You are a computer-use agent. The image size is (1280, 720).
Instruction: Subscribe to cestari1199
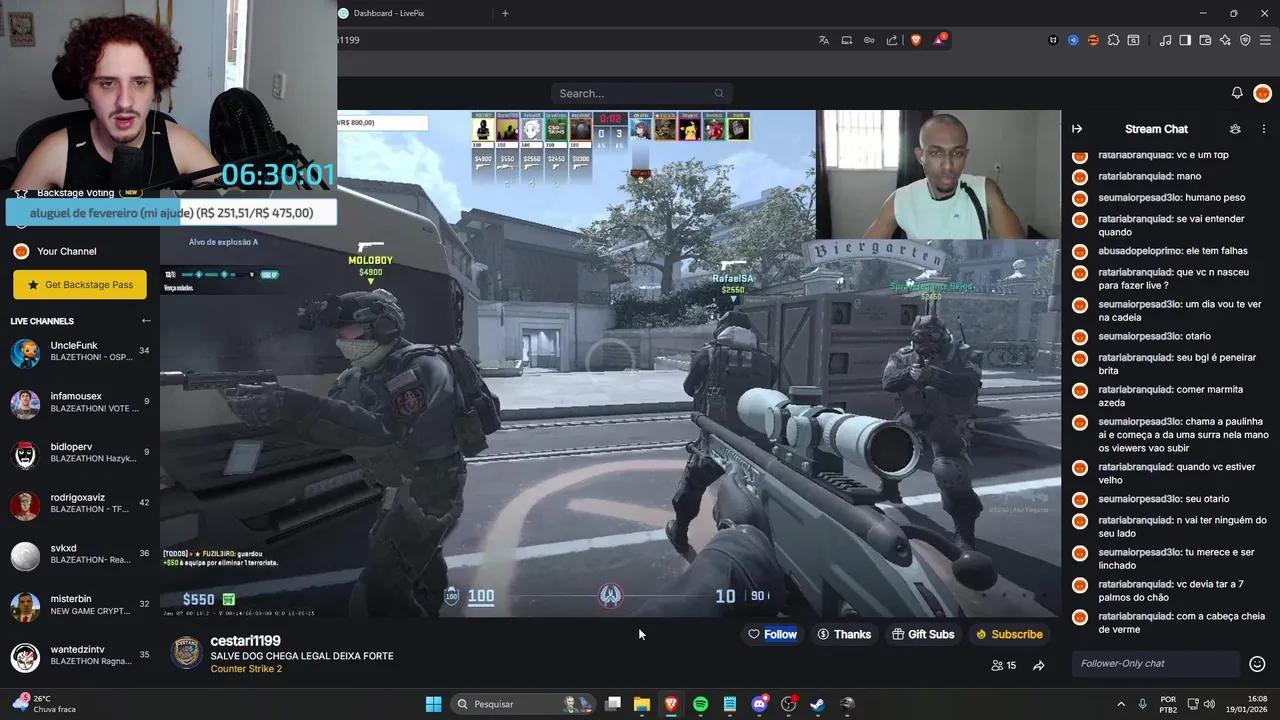[x=1009, y=634]
